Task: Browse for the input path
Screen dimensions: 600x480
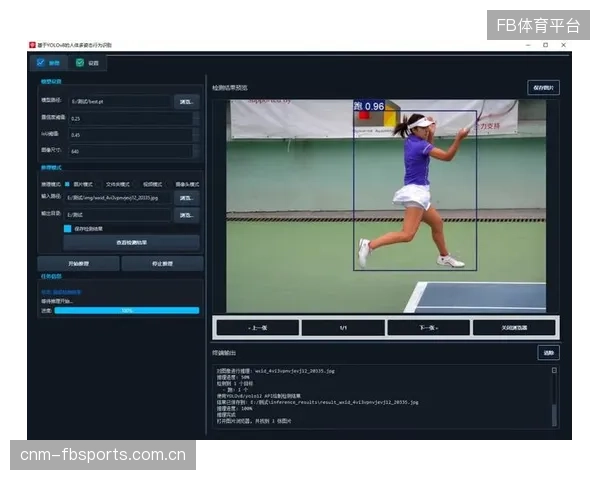Action: point(187,198)
